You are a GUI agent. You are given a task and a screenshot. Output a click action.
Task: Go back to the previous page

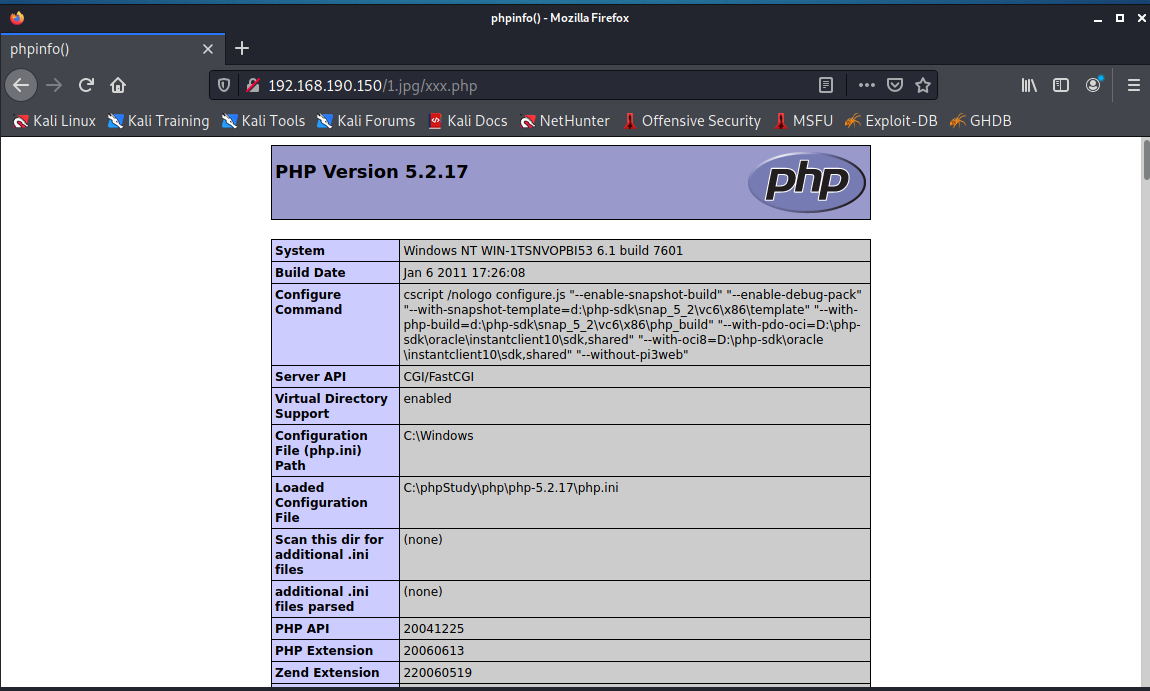coord(21,85)
